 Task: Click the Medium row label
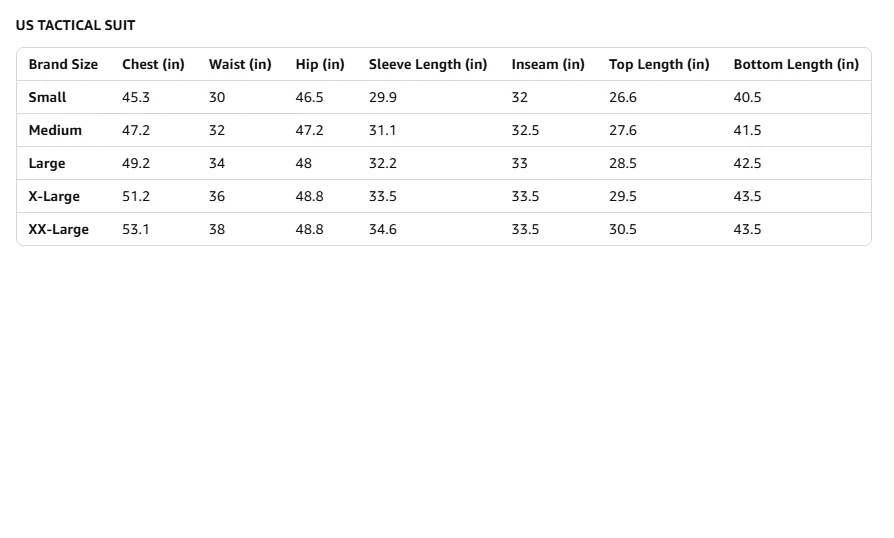55,130
